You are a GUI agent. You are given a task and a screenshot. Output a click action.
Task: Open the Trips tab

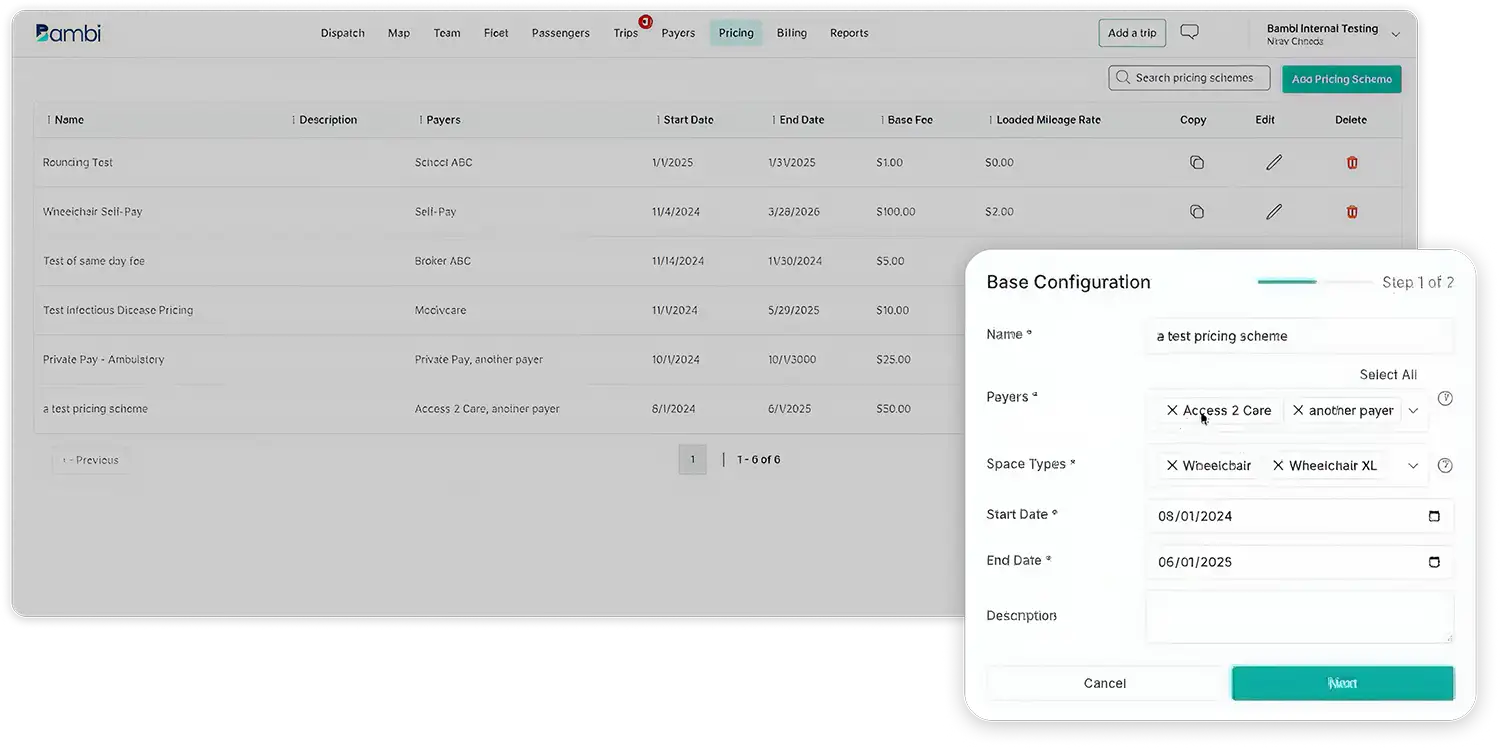coord(626,33)
